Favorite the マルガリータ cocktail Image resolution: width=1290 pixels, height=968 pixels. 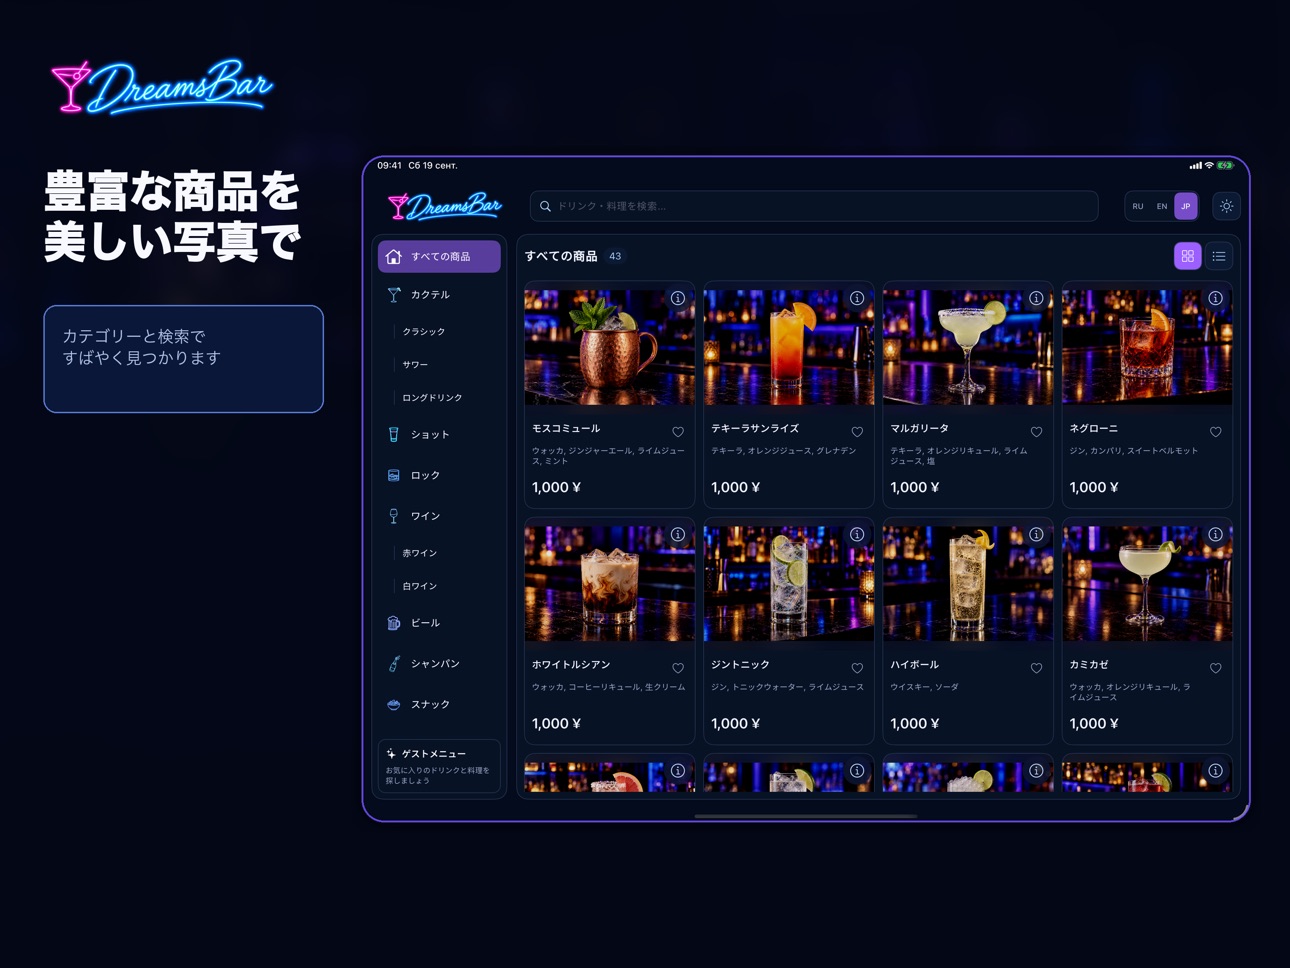pos(1036,432)
